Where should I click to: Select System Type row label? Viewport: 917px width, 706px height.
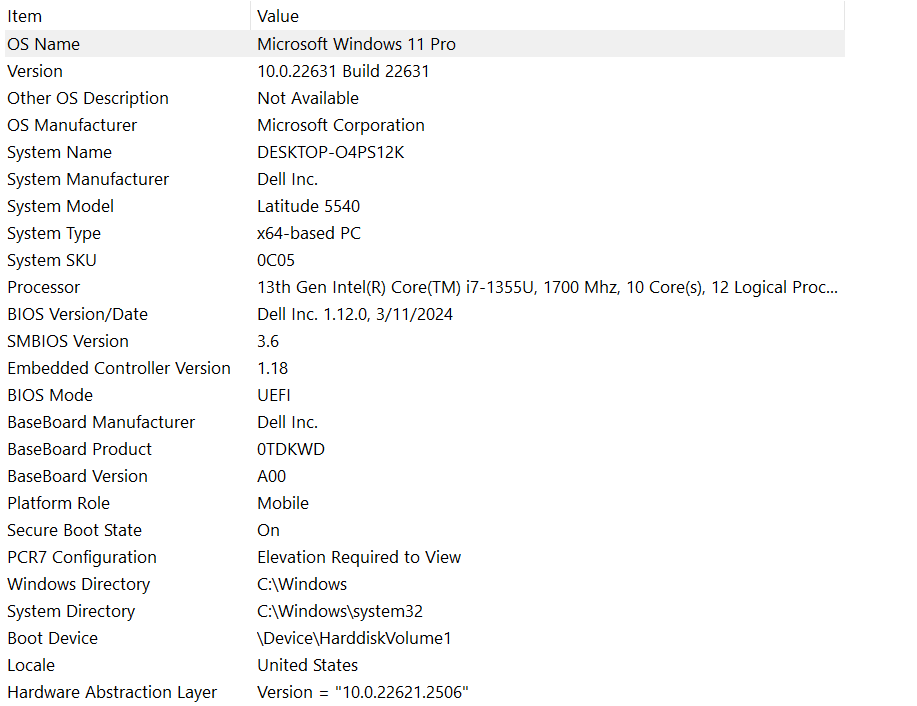(54, 233)
